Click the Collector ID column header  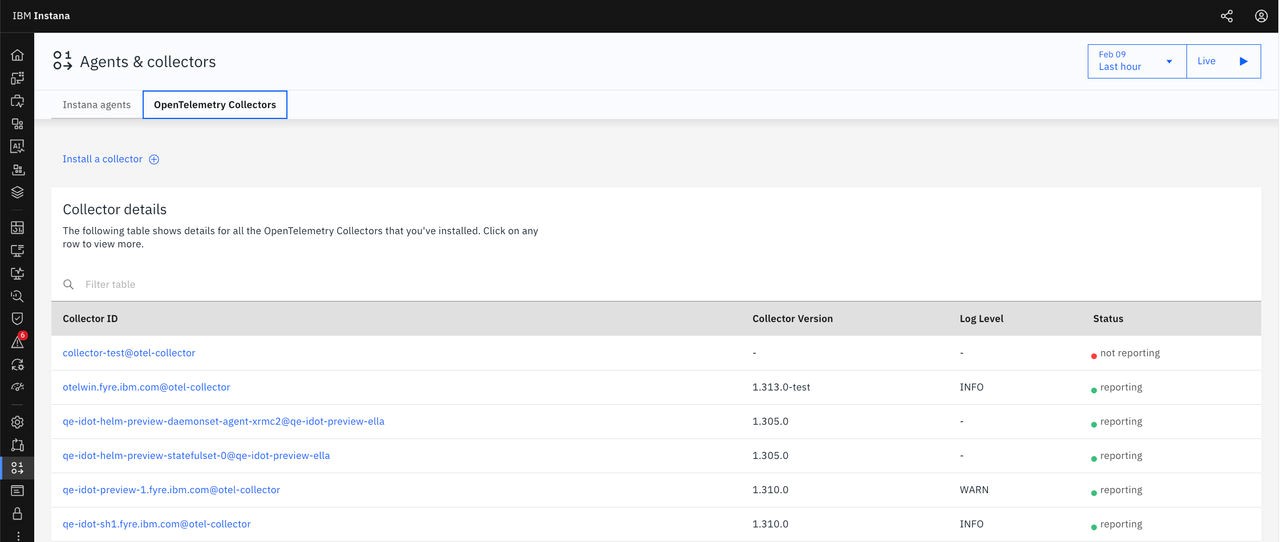tap(91, 319)
